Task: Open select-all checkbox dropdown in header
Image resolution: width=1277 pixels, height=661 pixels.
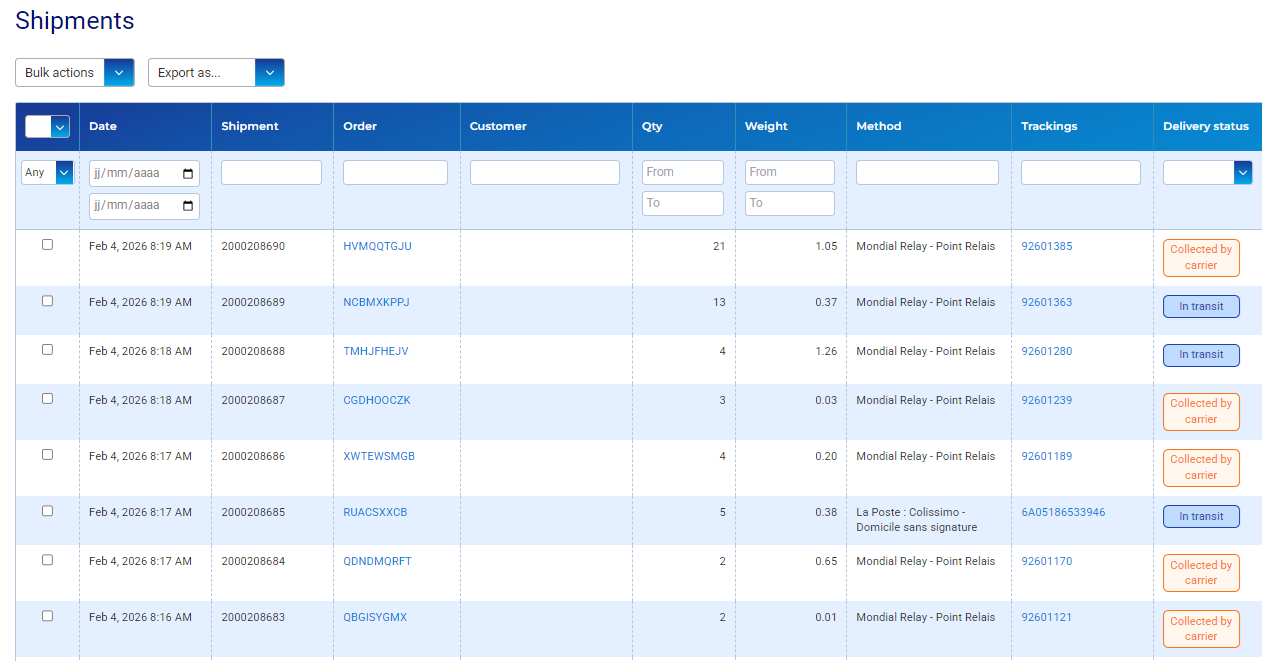Action: pyautogui.click(x=60, y=127)
